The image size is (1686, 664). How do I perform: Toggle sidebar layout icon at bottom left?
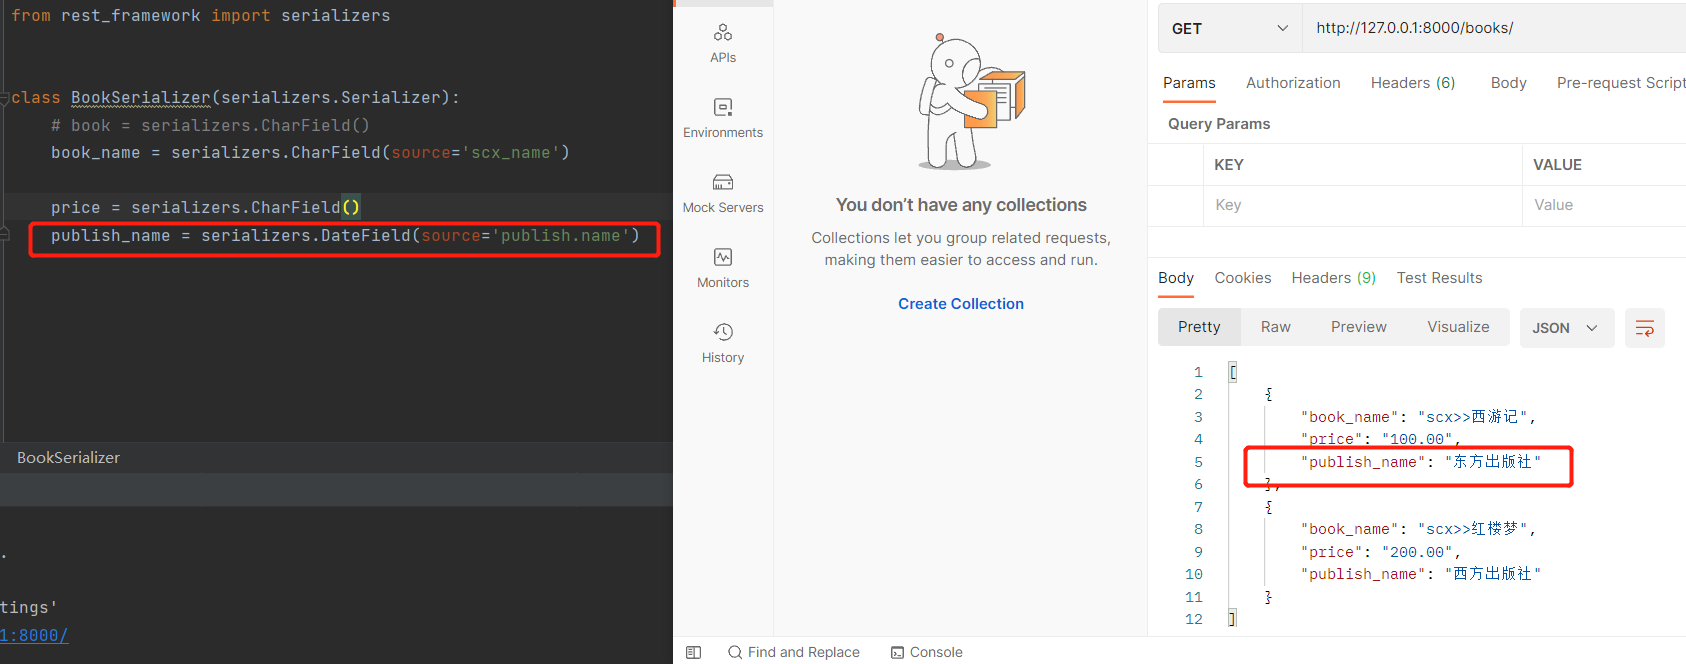point(693,652)
